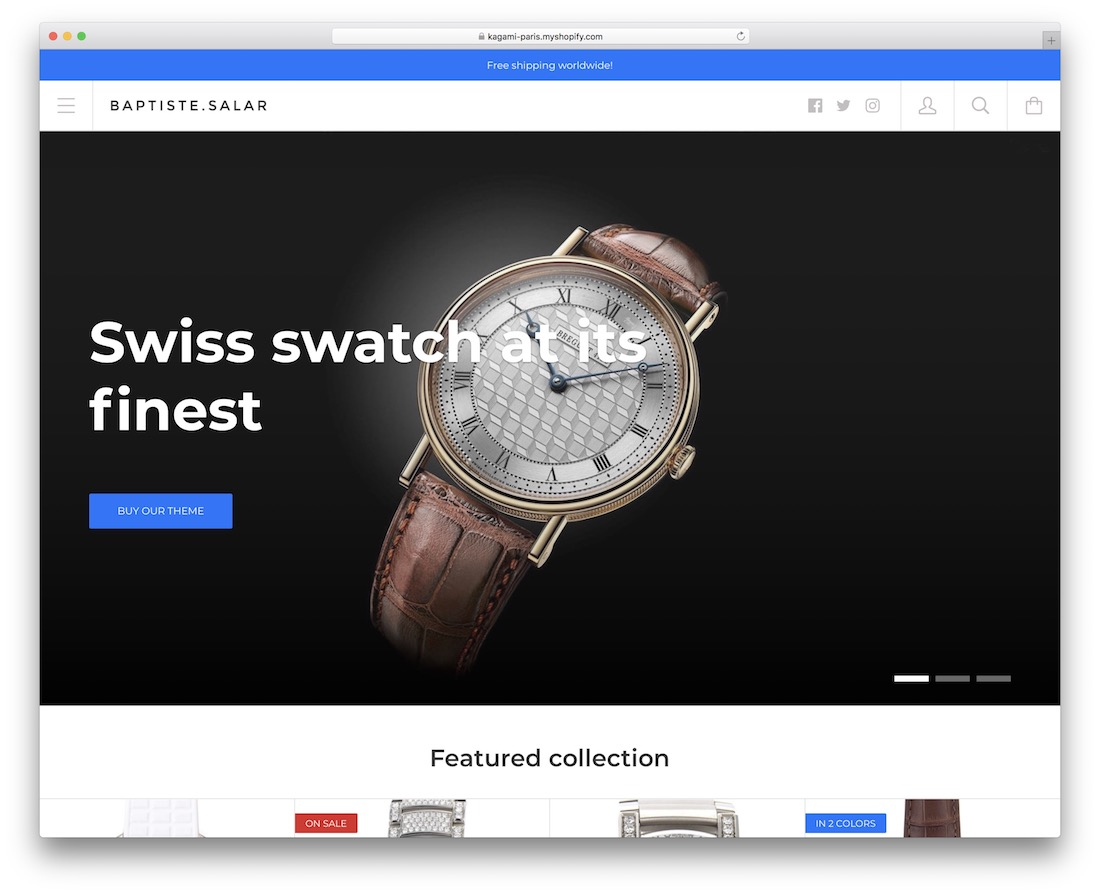Click the Featured collection heading

(549, 758)
